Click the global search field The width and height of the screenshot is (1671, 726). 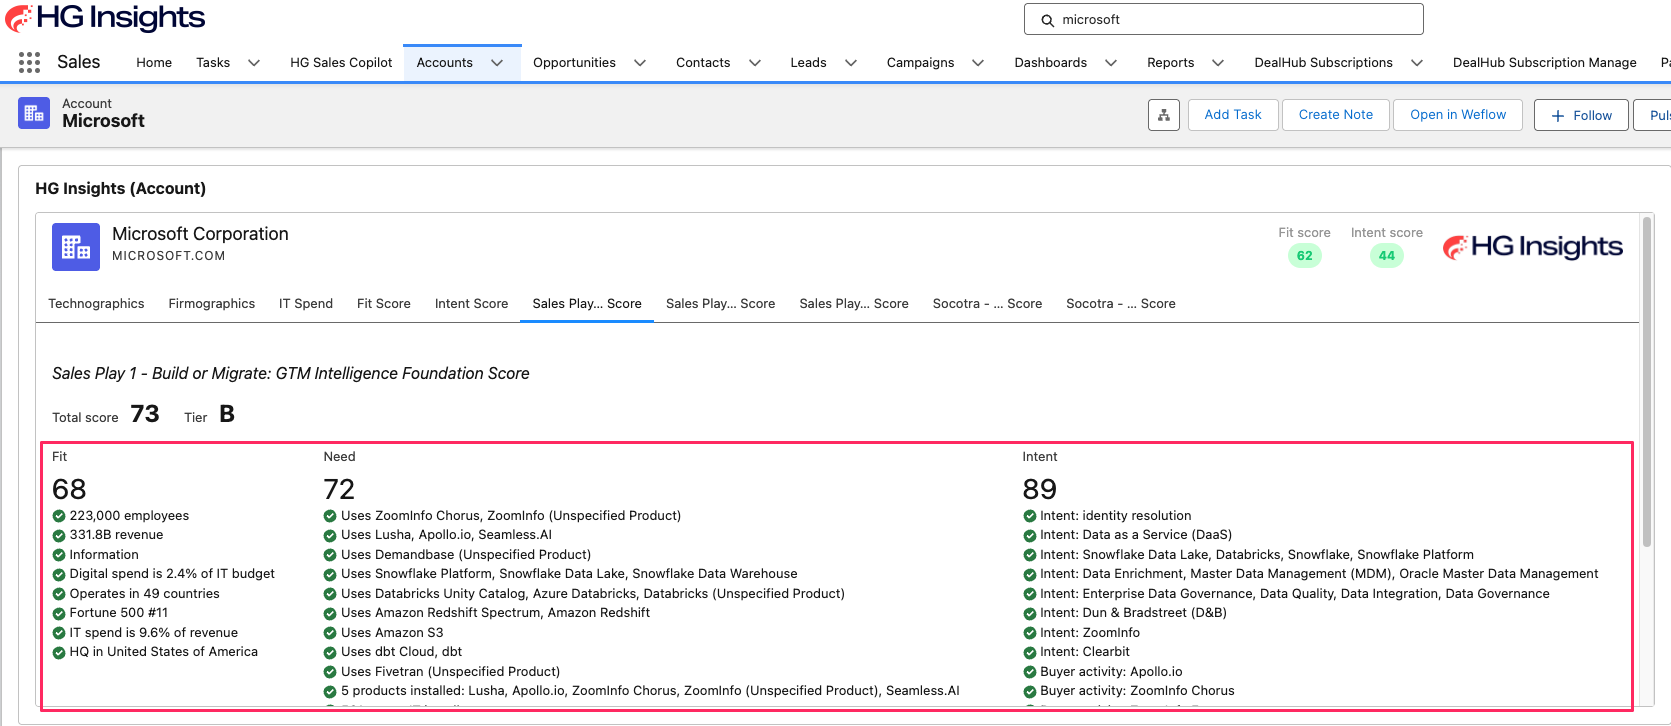1224,19
